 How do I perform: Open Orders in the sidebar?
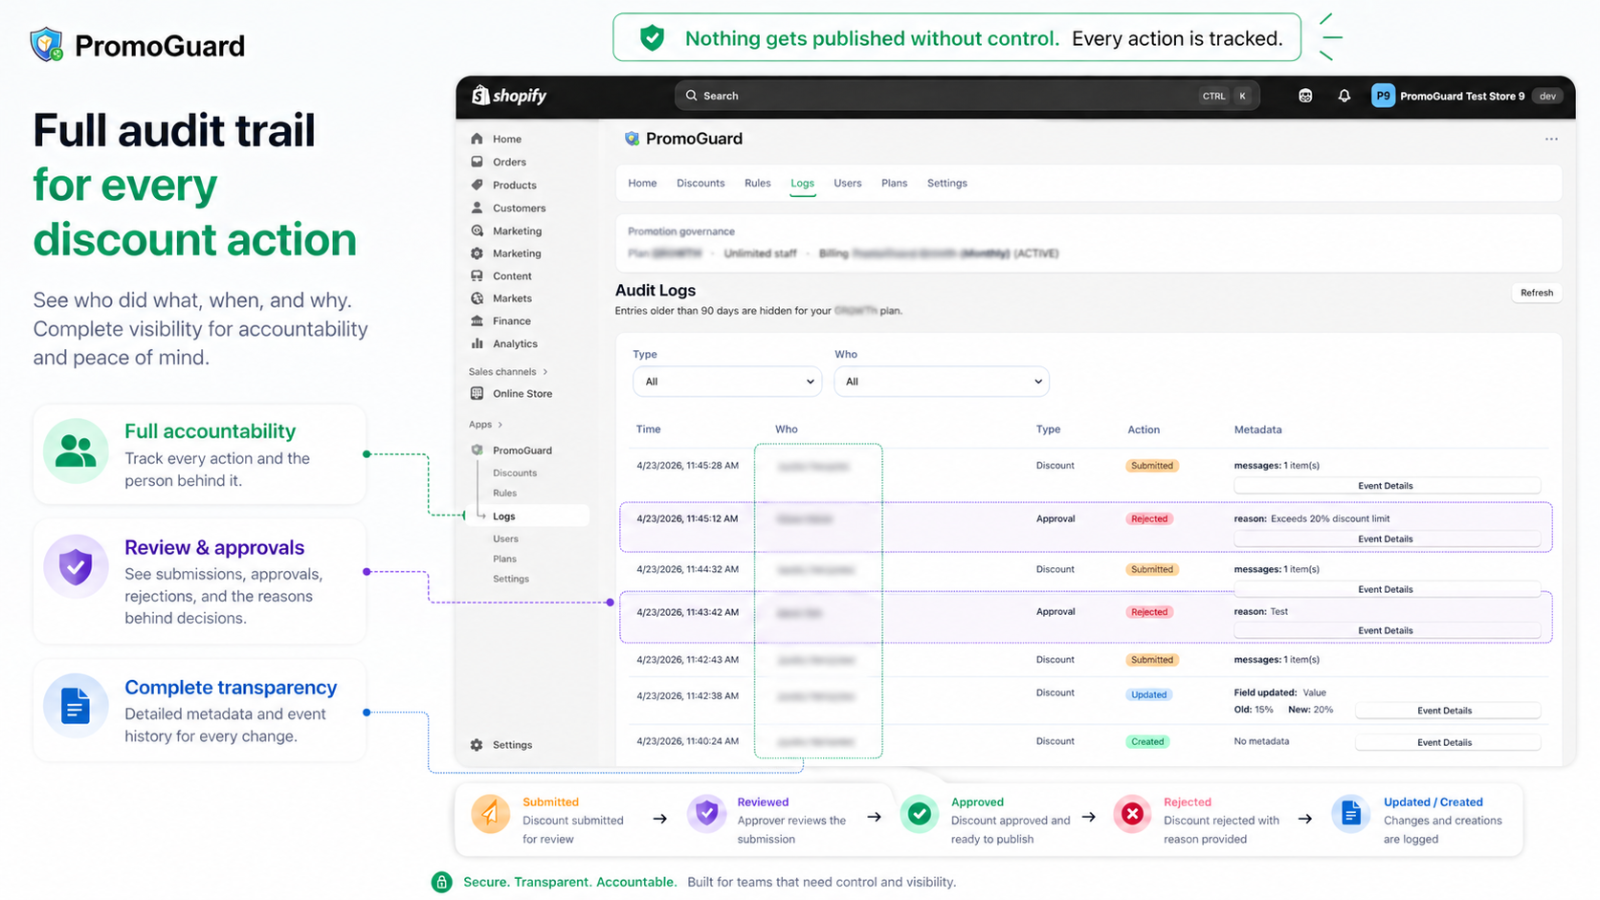pos(509,162)
